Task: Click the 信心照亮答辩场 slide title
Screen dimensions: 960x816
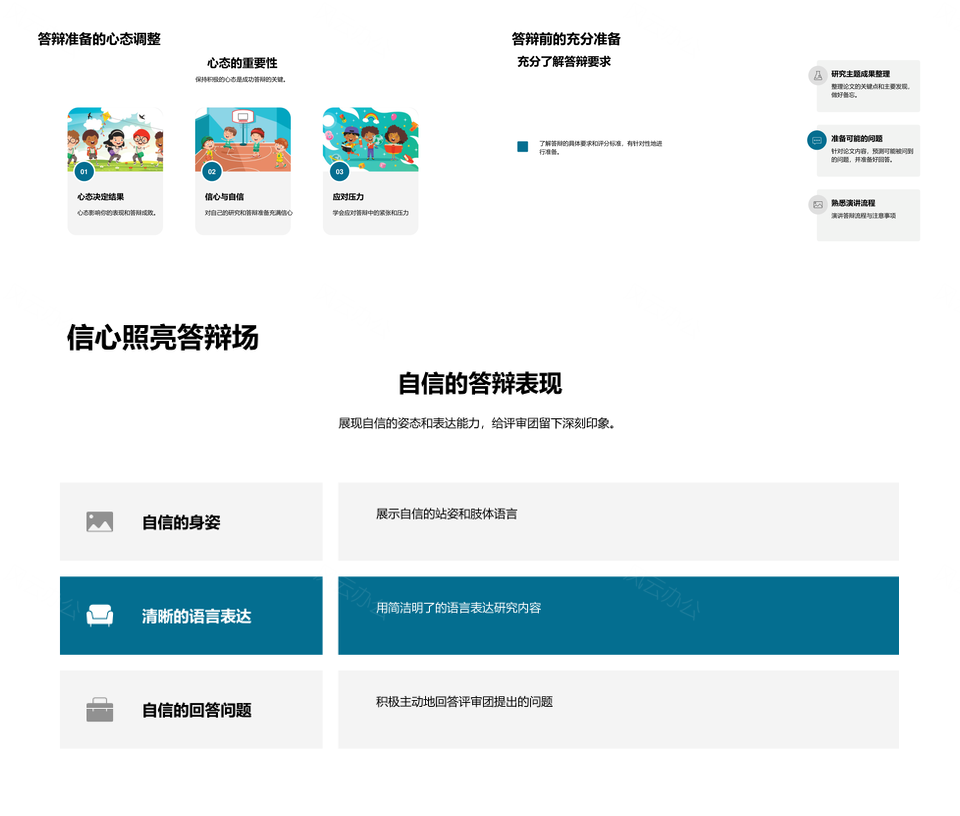Action: tap(162, 338)
